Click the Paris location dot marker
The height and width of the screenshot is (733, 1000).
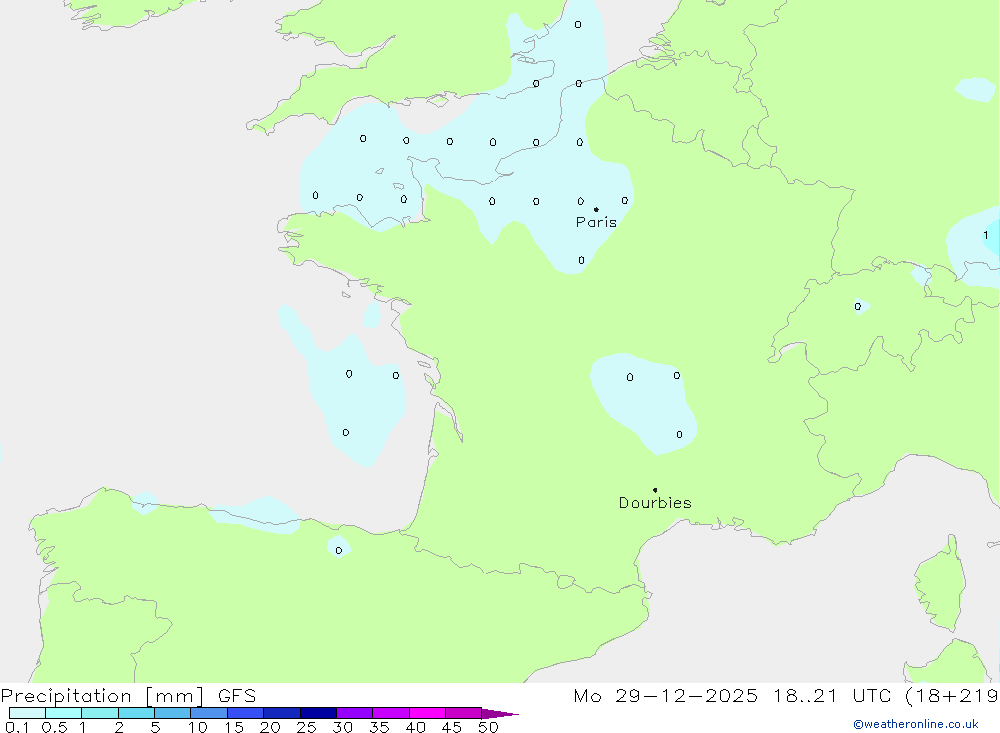[596, 209]
